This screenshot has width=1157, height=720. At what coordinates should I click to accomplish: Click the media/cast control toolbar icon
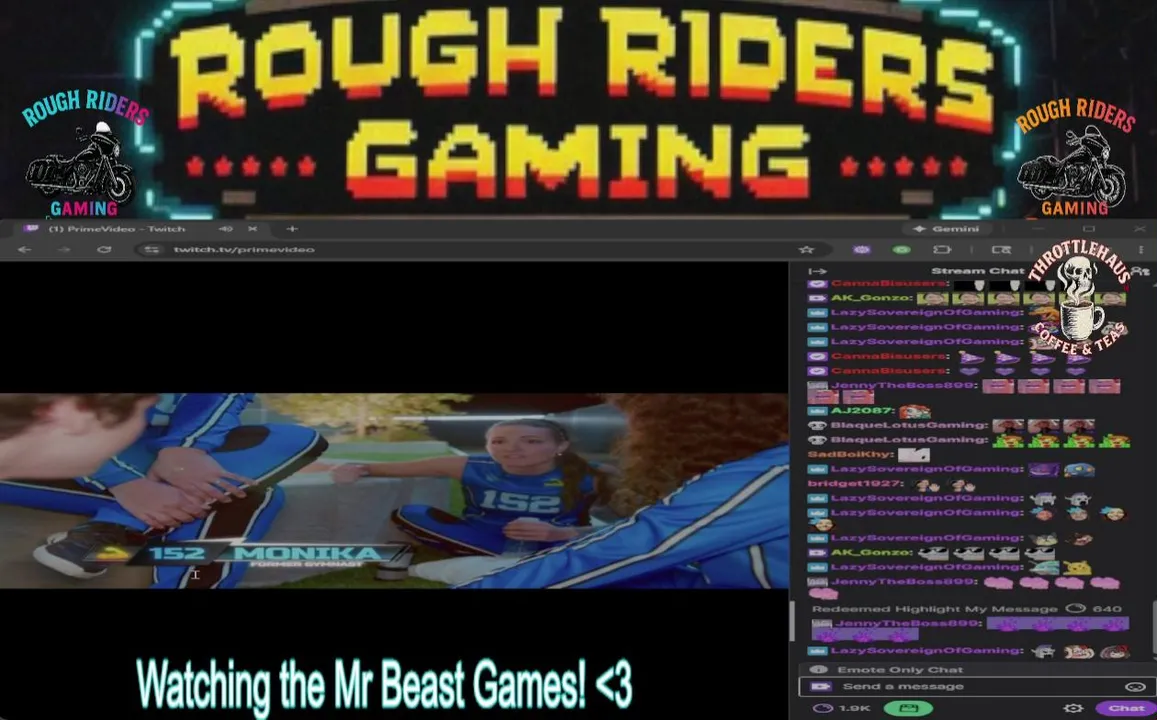click(x=1001, y=249)
